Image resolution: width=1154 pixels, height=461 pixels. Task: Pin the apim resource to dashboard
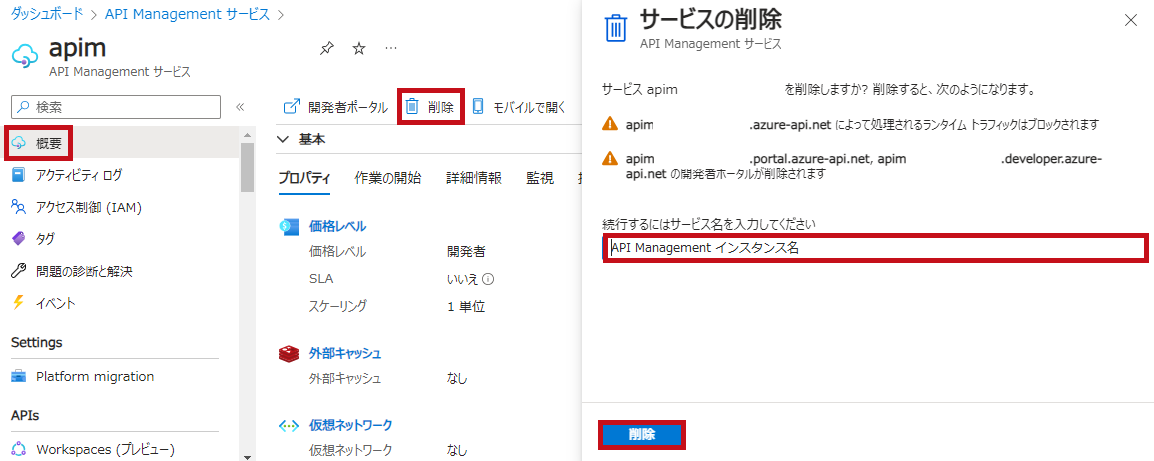(x=327, y=49)
